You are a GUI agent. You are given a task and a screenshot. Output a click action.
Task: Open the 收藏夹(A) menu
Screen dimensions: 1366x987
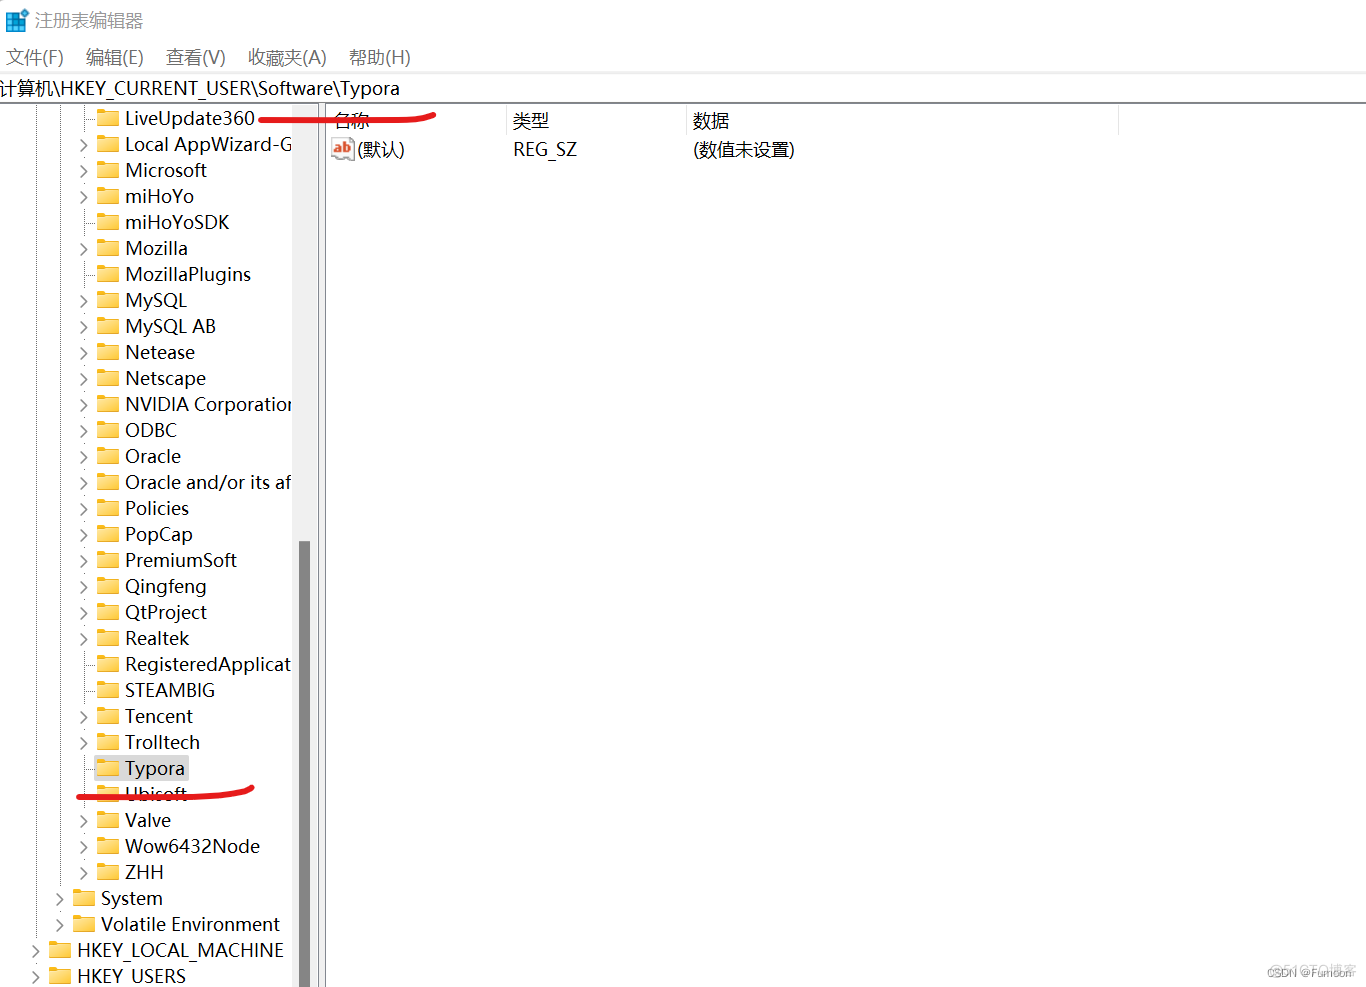(287, 58)
